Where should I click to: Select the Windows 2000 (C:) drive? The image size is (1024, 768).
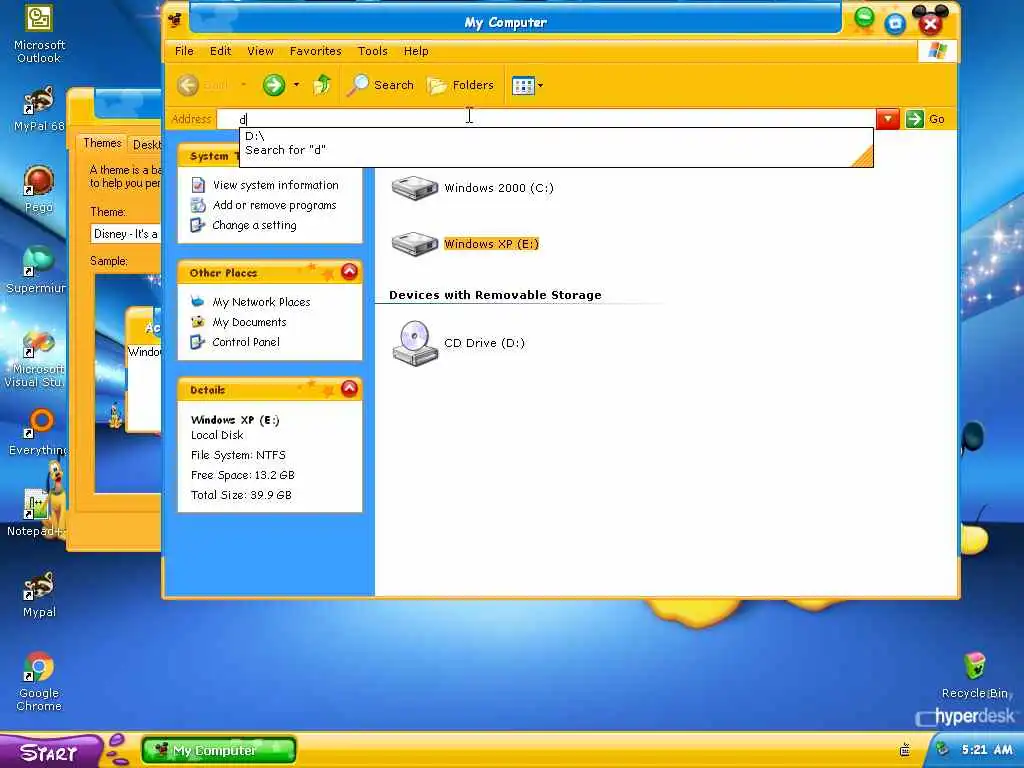click(472, 188)
